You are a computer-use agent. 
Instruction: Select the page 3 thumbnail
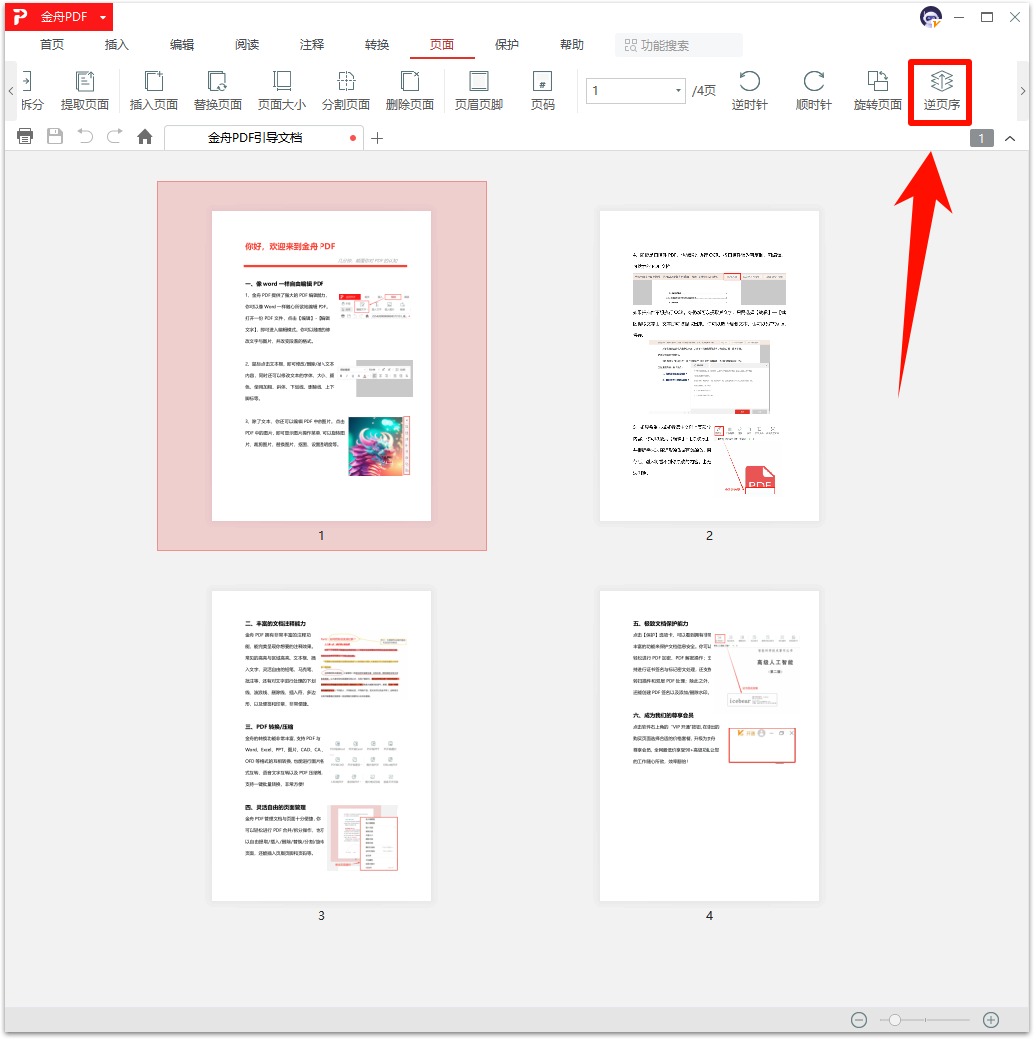pyautogui.click(x=321, y=745)
